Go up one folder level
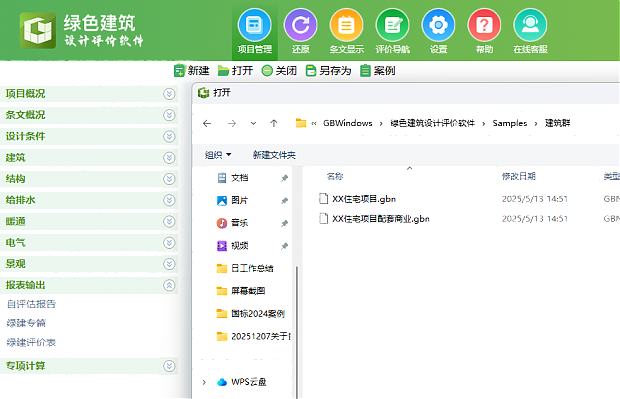This screenshot has height=399, width=620. click(x=274, y=123)
